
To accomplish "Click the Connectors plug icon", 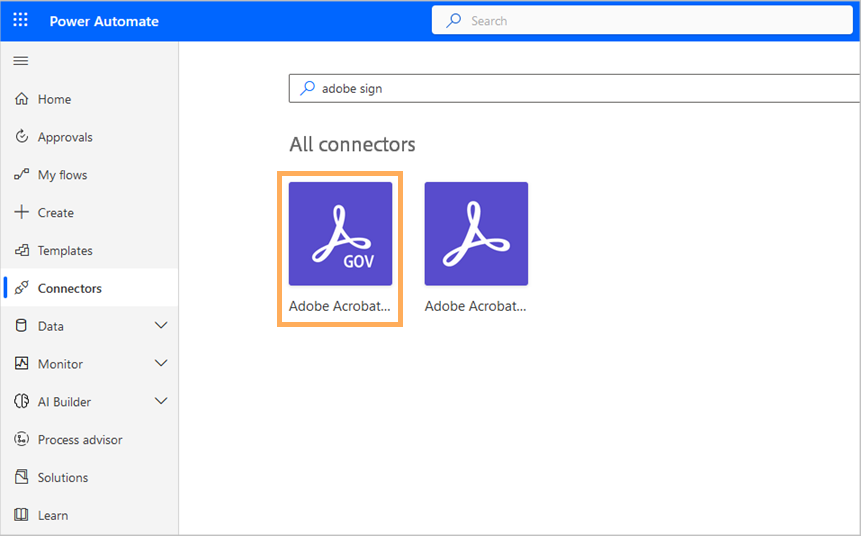I will [21, 288].
